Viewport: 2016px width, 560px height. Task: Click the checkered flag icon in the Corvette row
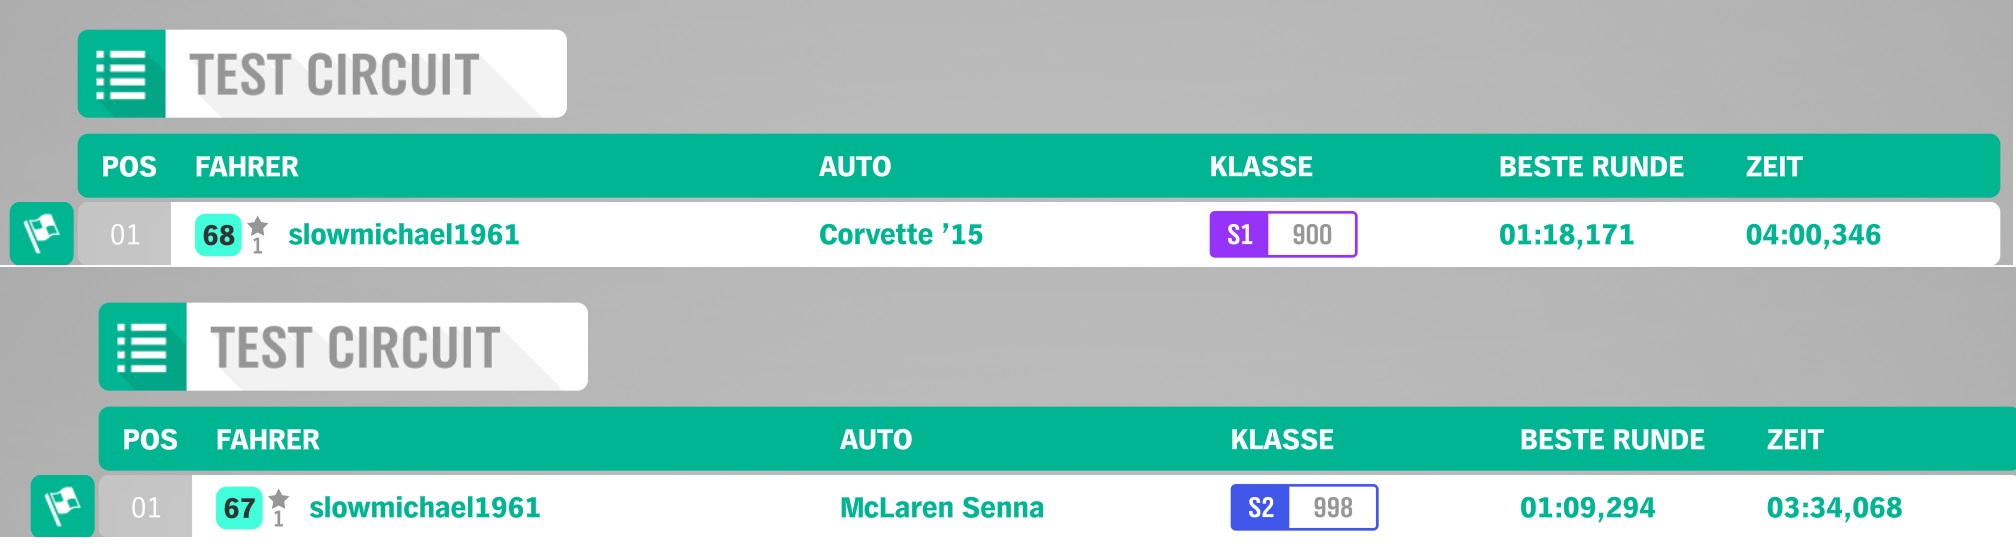click(x=42, y=234)
